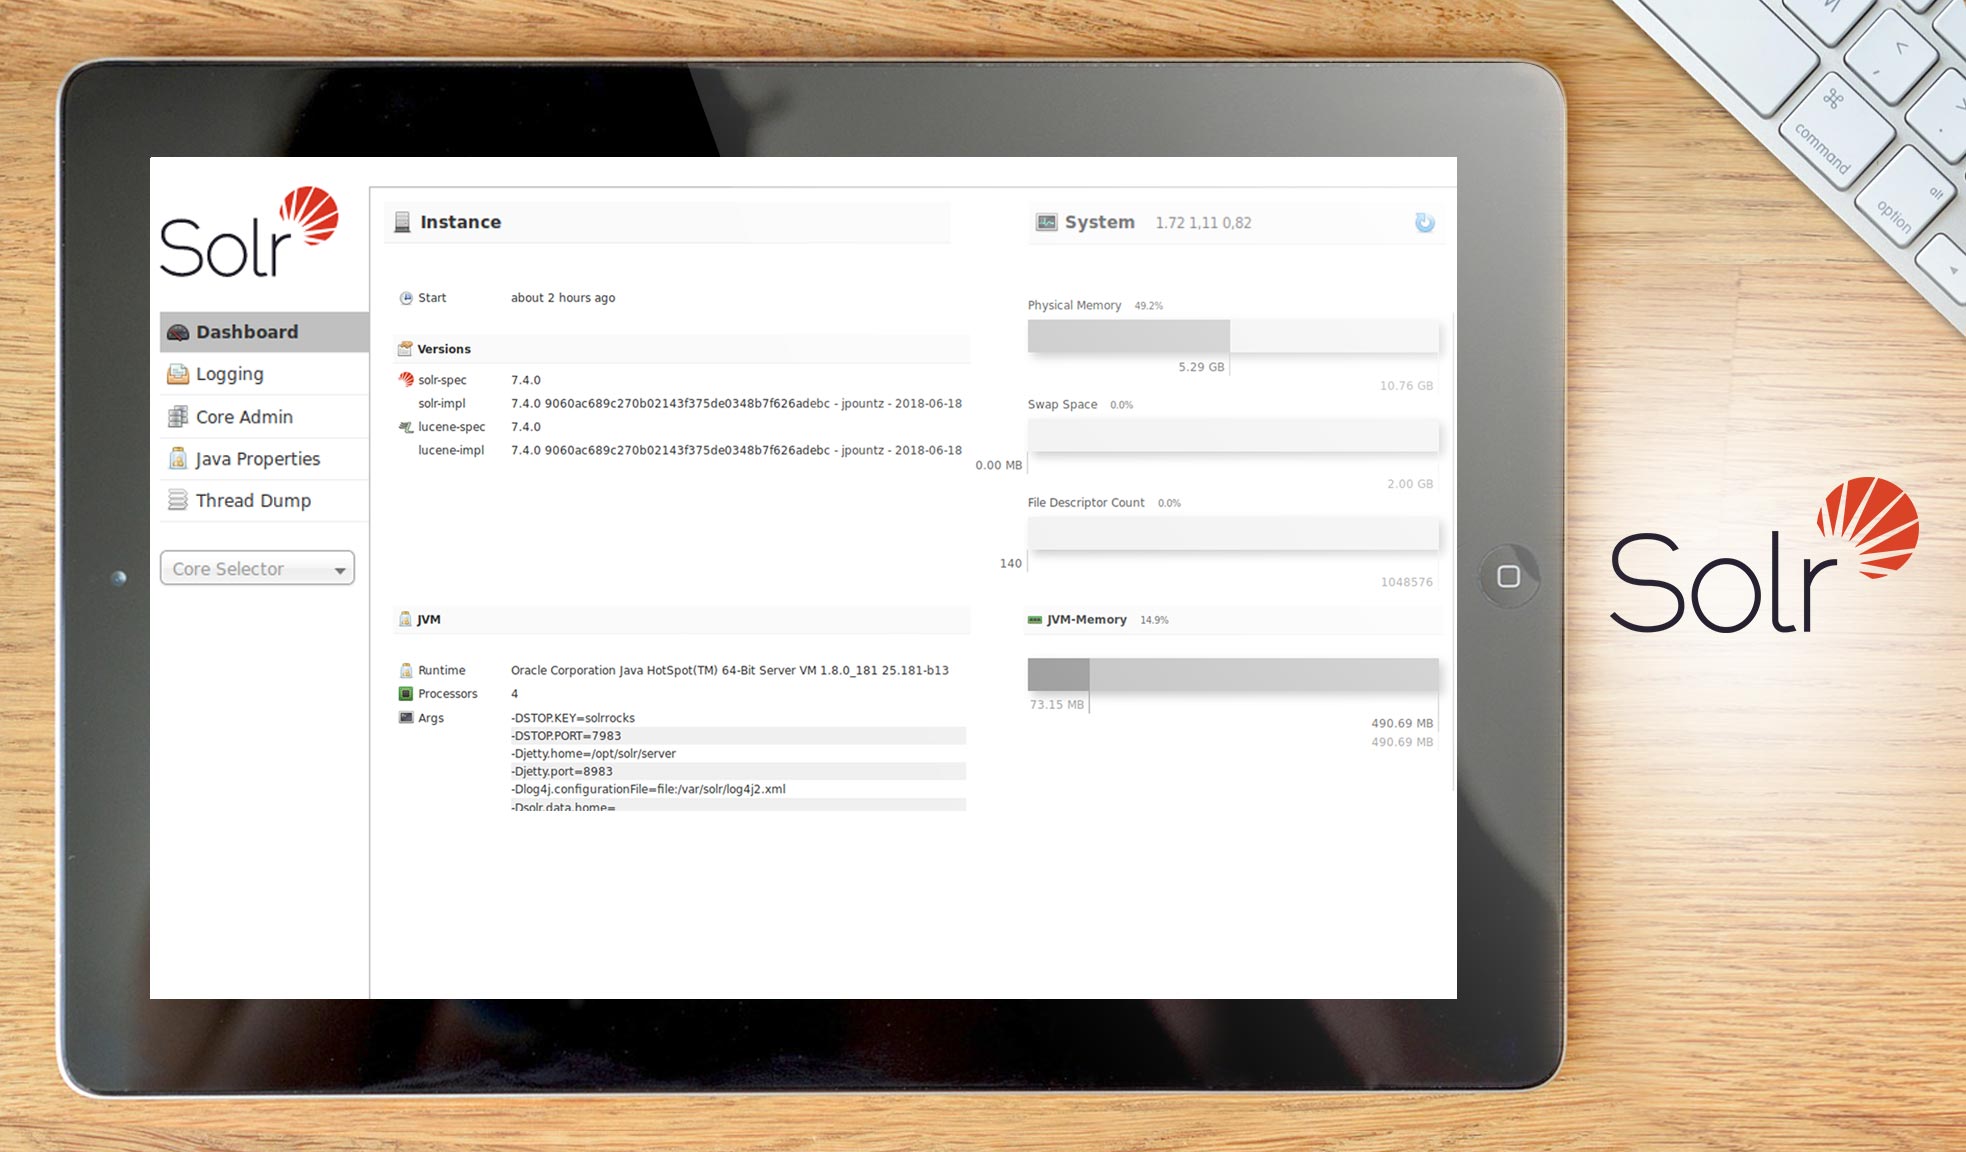The image size is (1966, 1152).
Task: Click the Instance panel computer icon
Action: [402, 221]
